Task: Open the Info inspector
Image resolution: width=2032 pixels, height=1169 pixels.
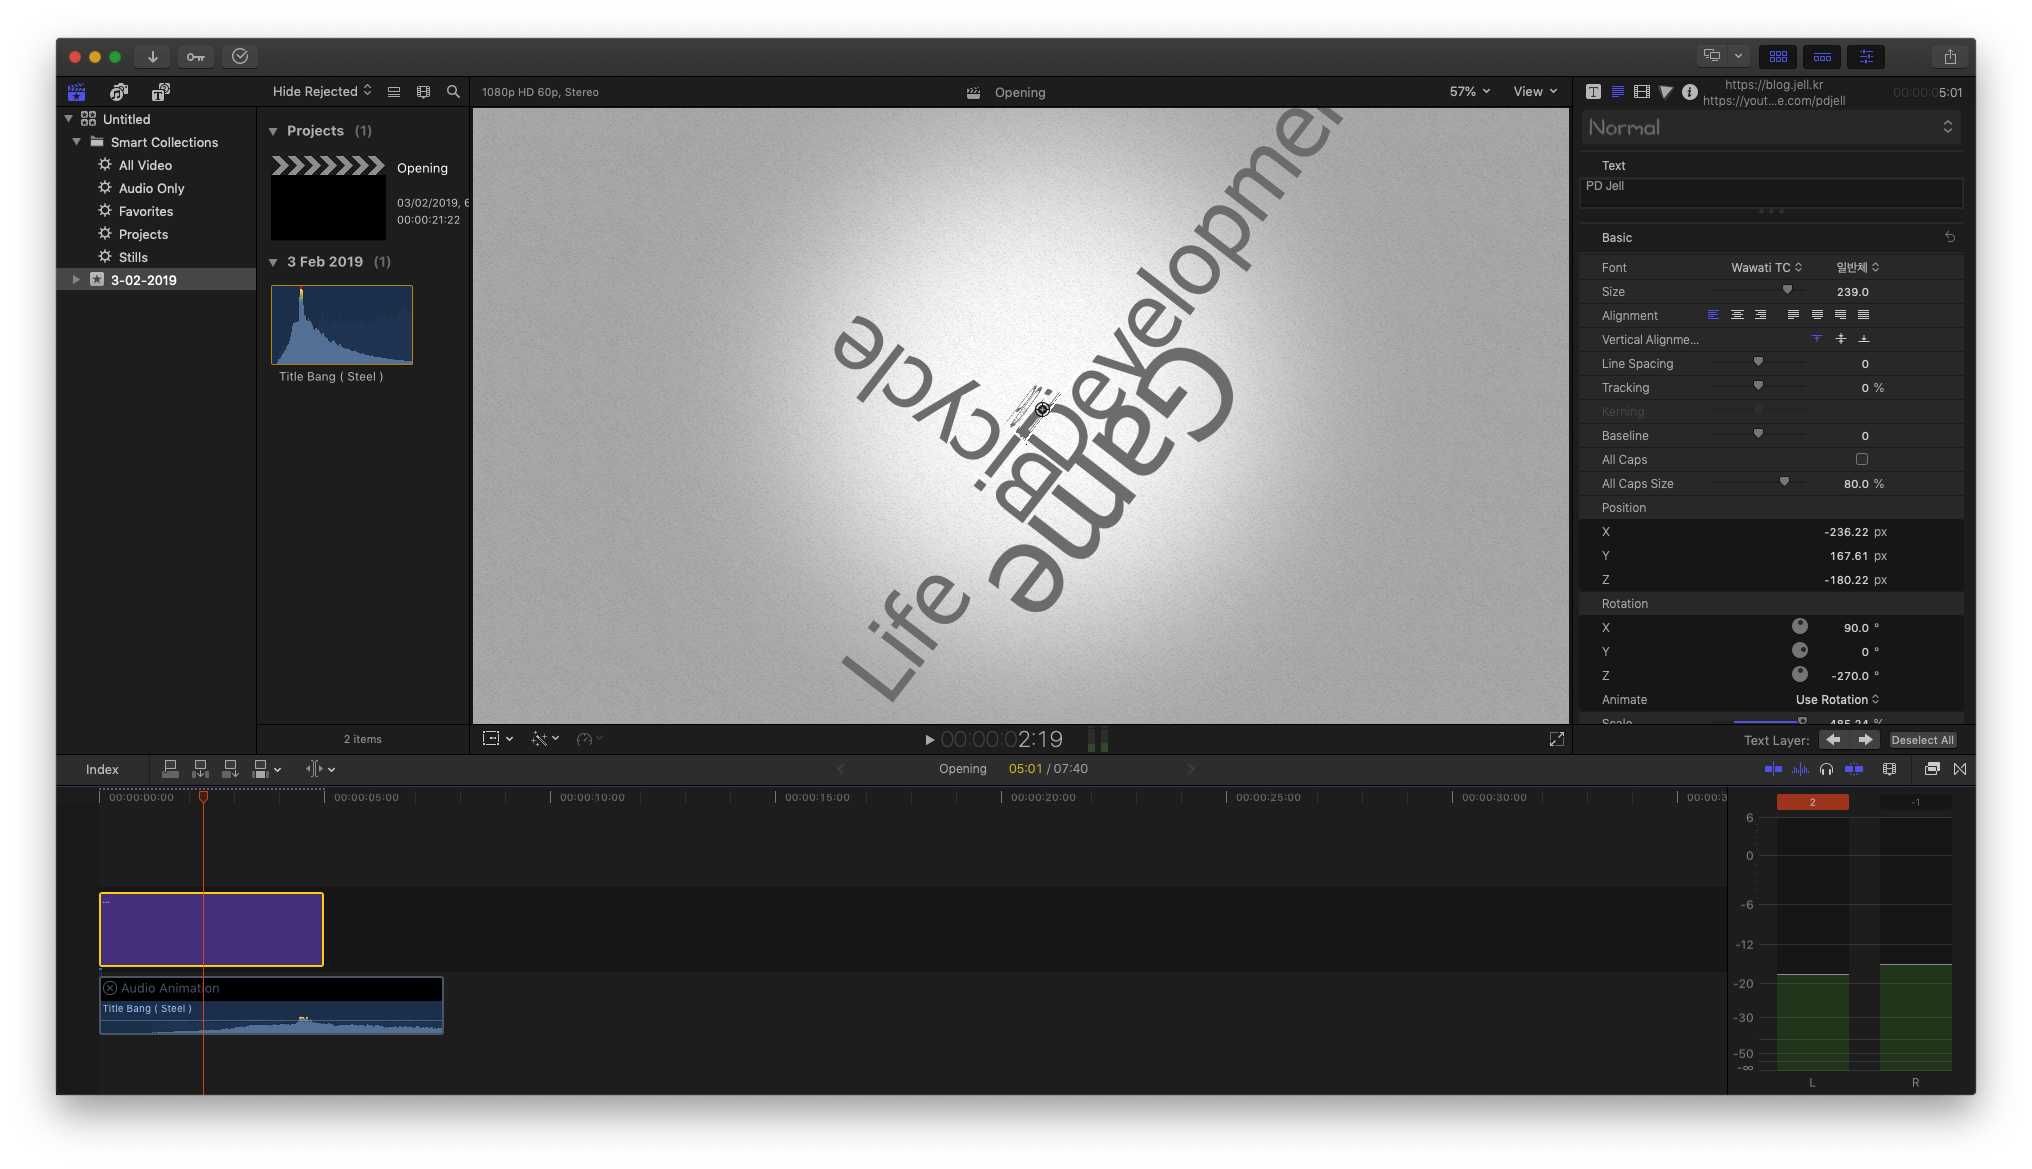Action: [1690, 91]
